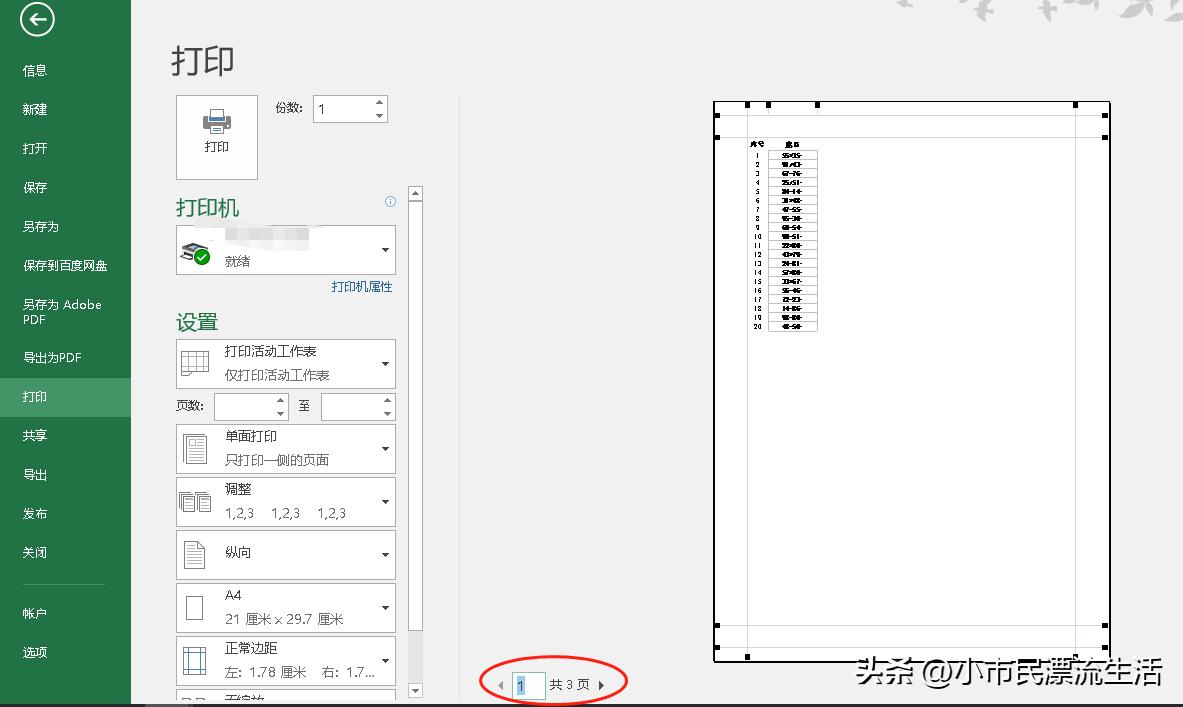Click the portrait orientation (纵向) page icon
This screenshot has height=707, width=1183.
tap(195, 553)
